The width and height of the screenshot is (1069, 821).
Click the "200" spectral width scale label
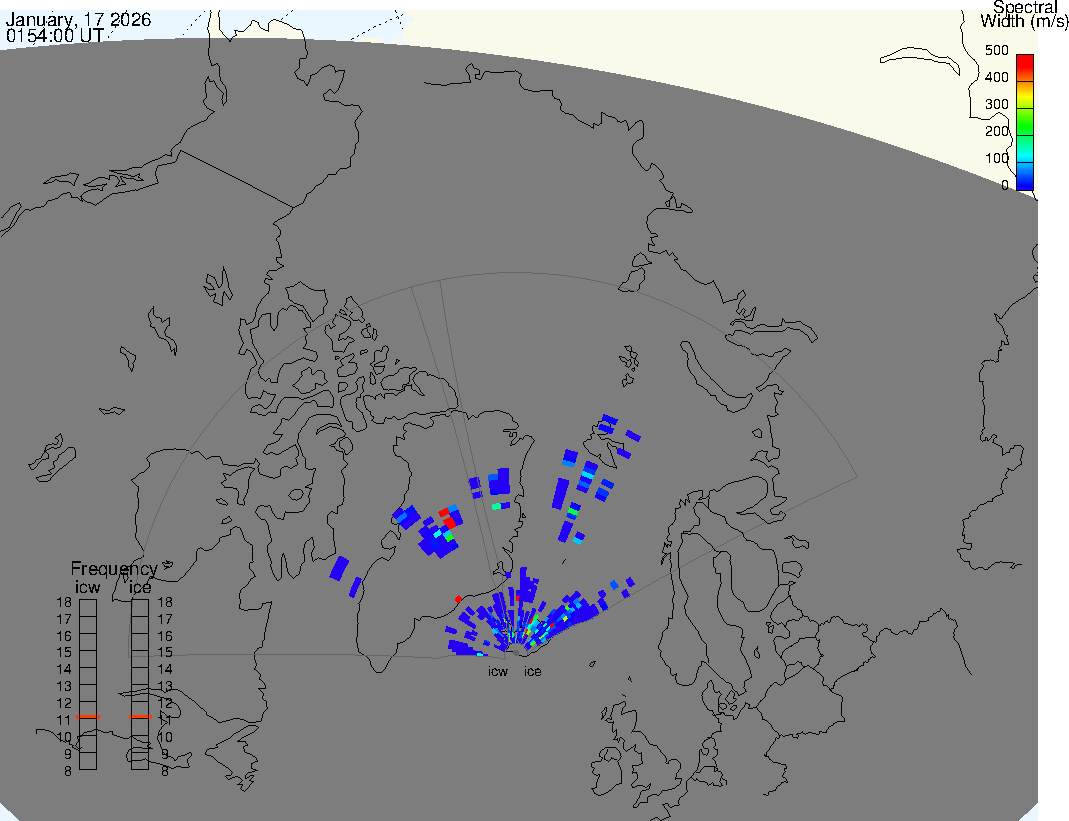point(997,131)
